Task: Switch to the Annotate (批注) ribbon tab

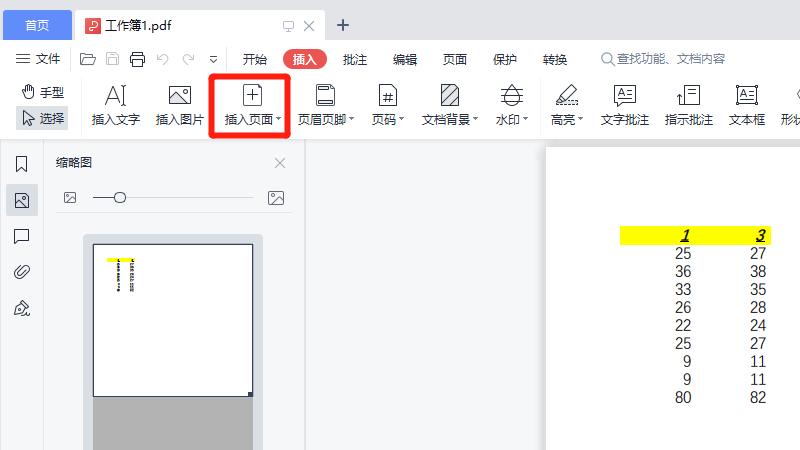Action: coord(355,59)
